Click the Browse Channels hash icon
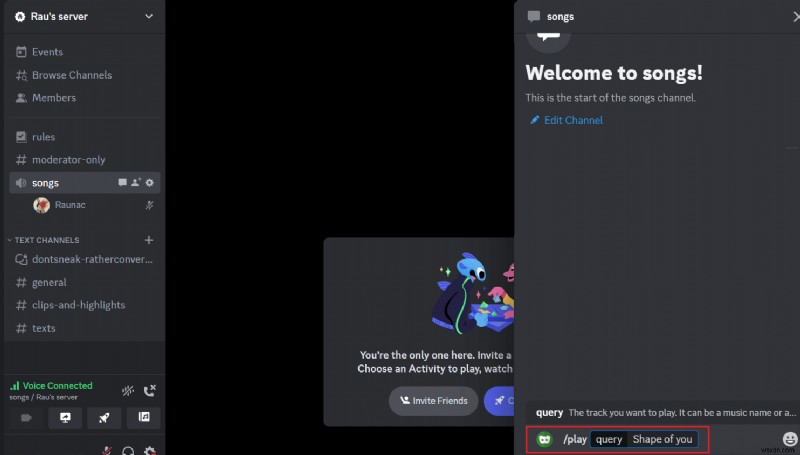The image size is (800, 455). pyautogui.click(x=21, y=75)
